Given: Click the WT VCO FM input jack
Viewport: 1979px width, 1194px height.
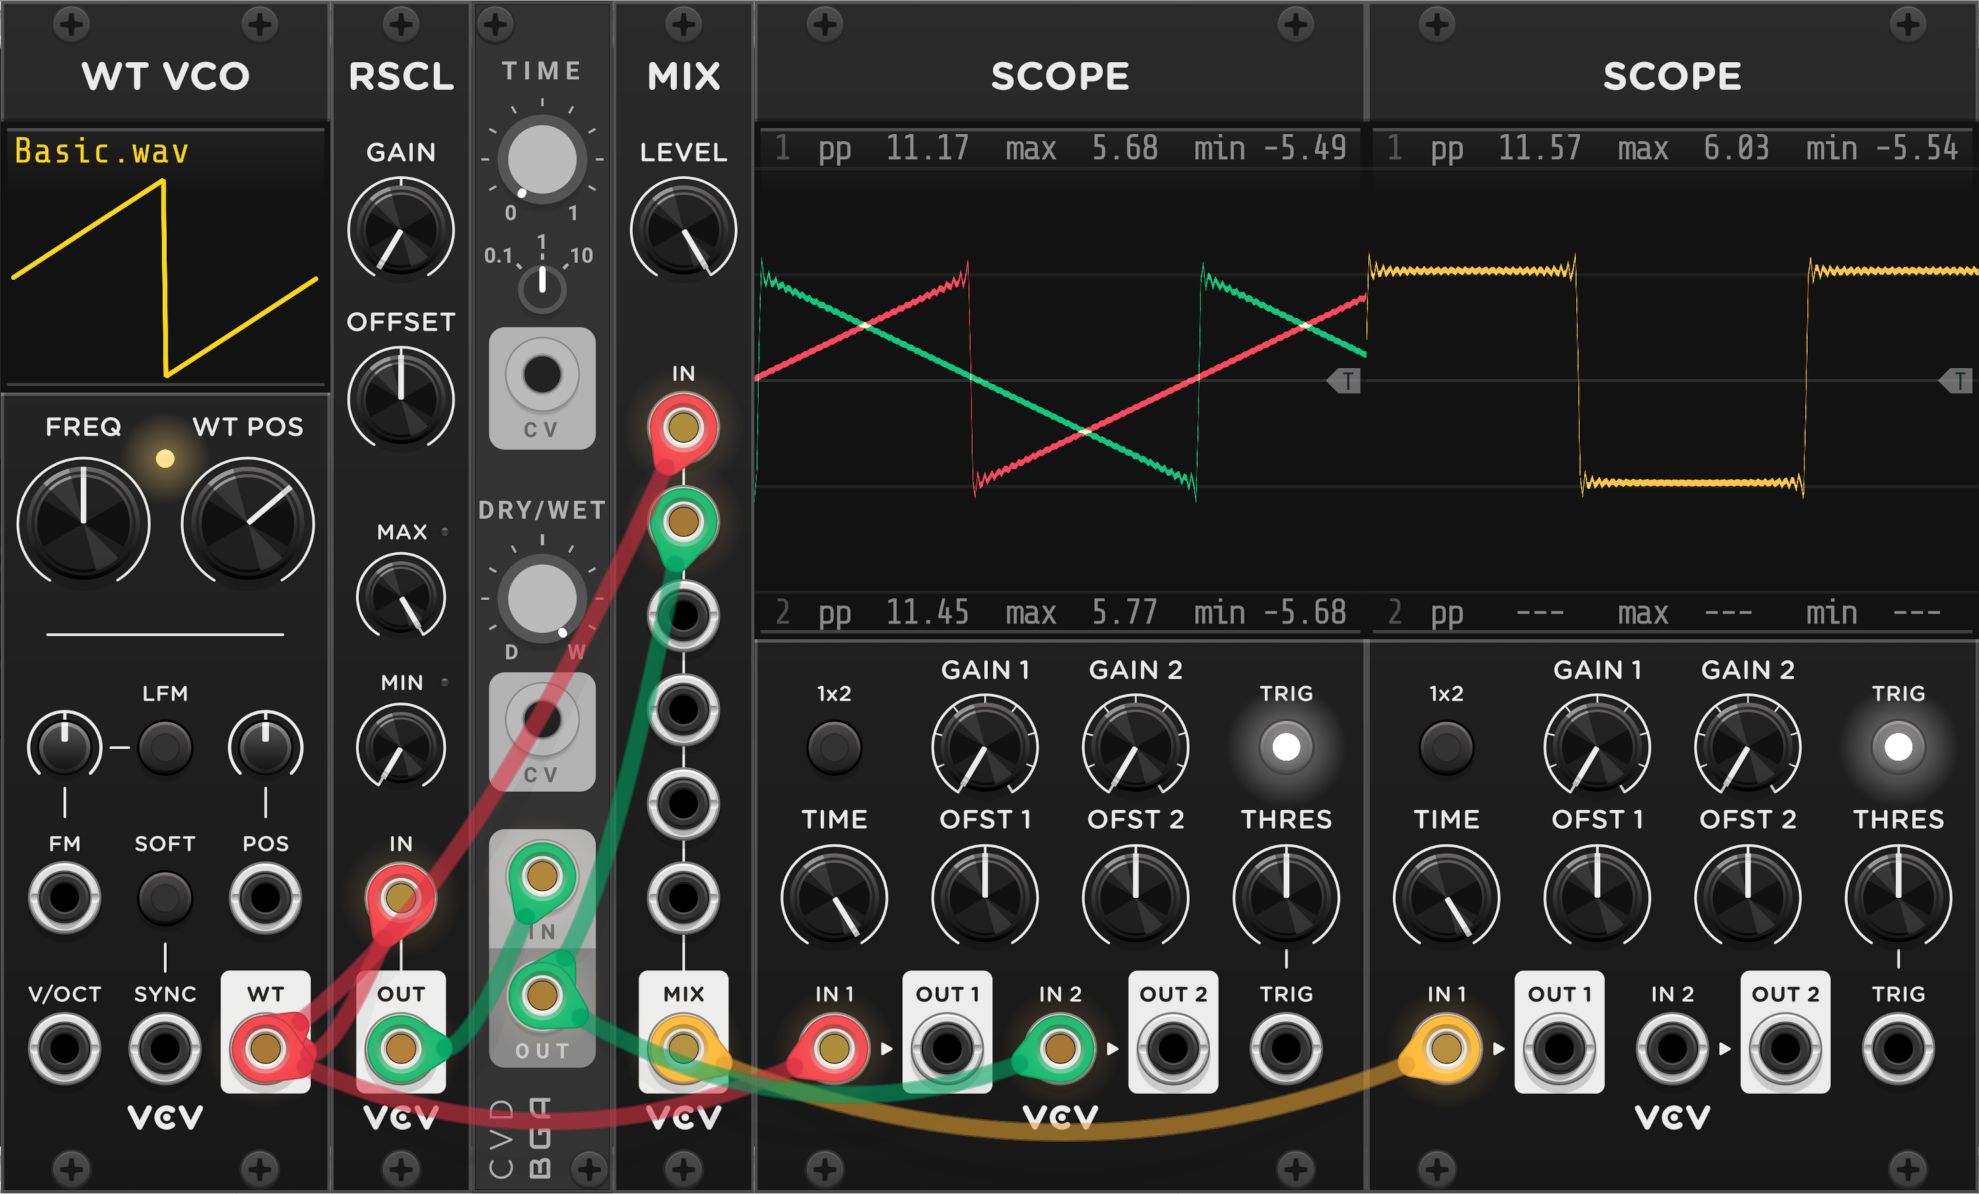Looking at the screenshot, I should pos(64,898).
